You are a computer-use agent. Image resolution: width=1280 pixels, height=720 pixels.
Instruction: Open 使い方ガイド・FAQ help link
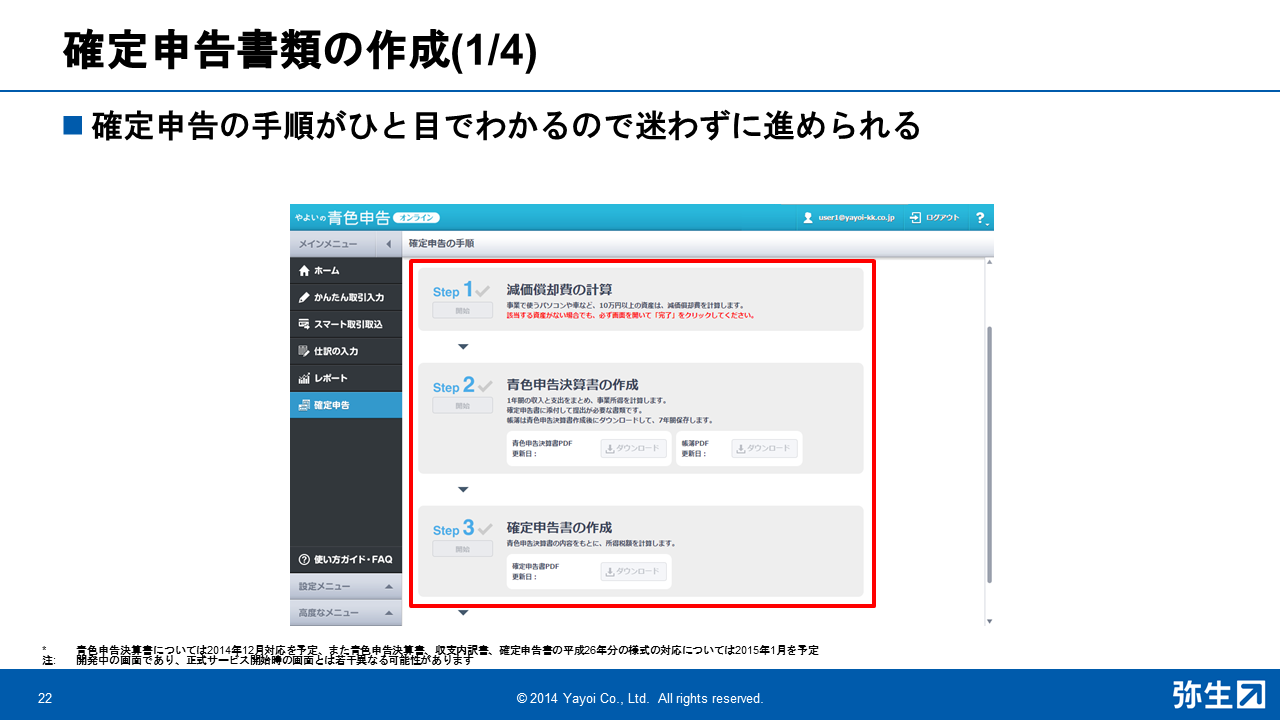click(x=346, y=559)
